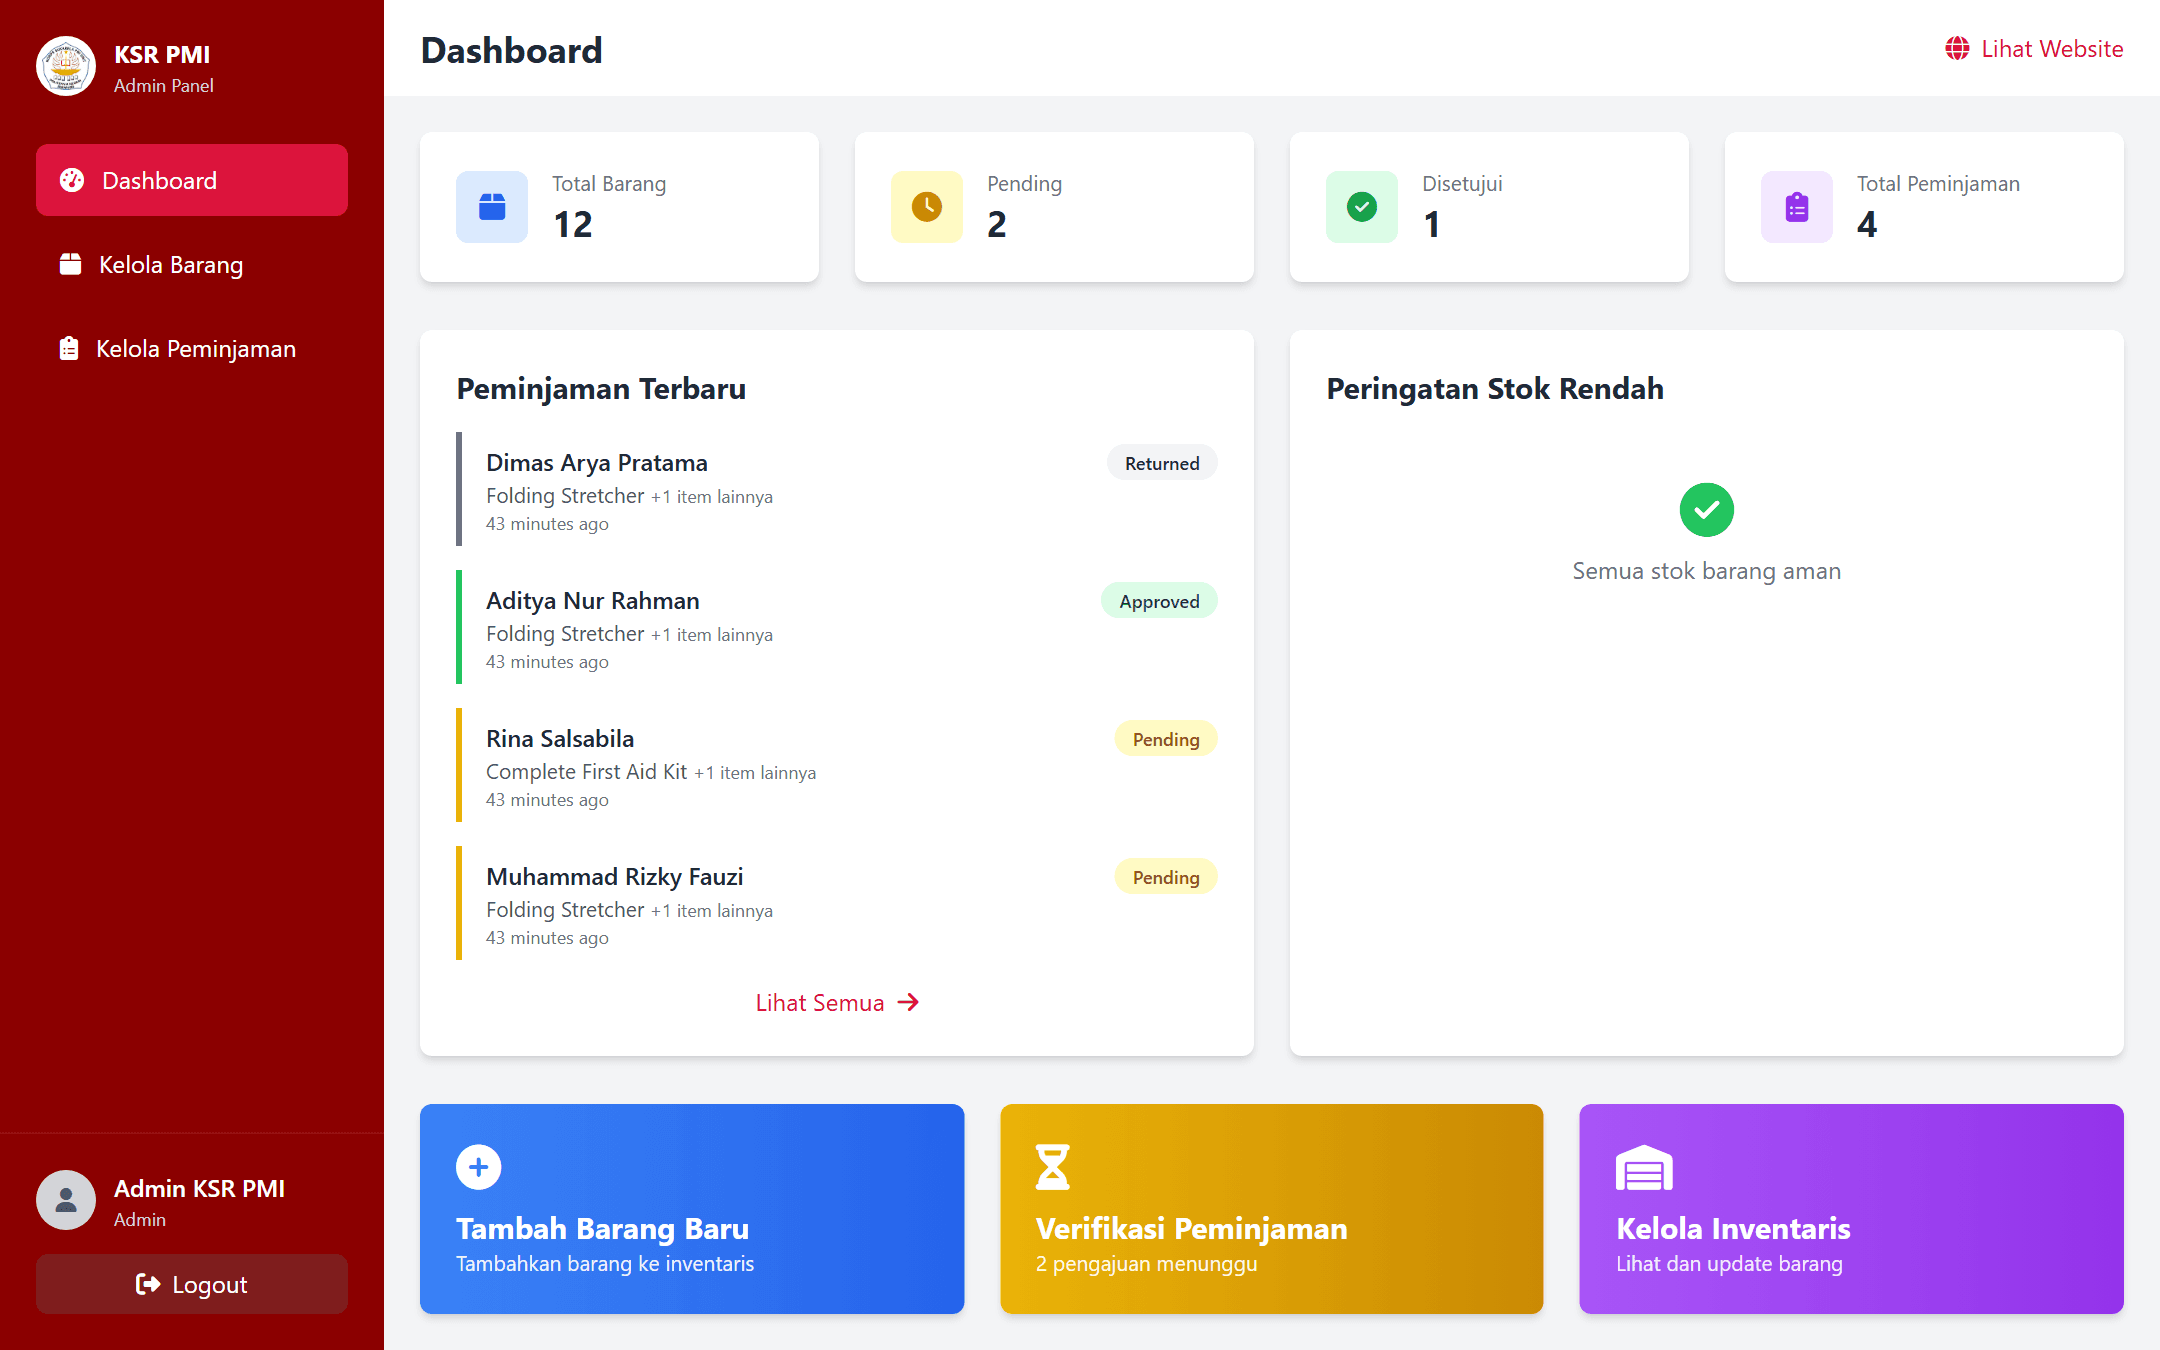
Task: Open the Kelola Inventaris card
Action: [x=1851, y=1209]
